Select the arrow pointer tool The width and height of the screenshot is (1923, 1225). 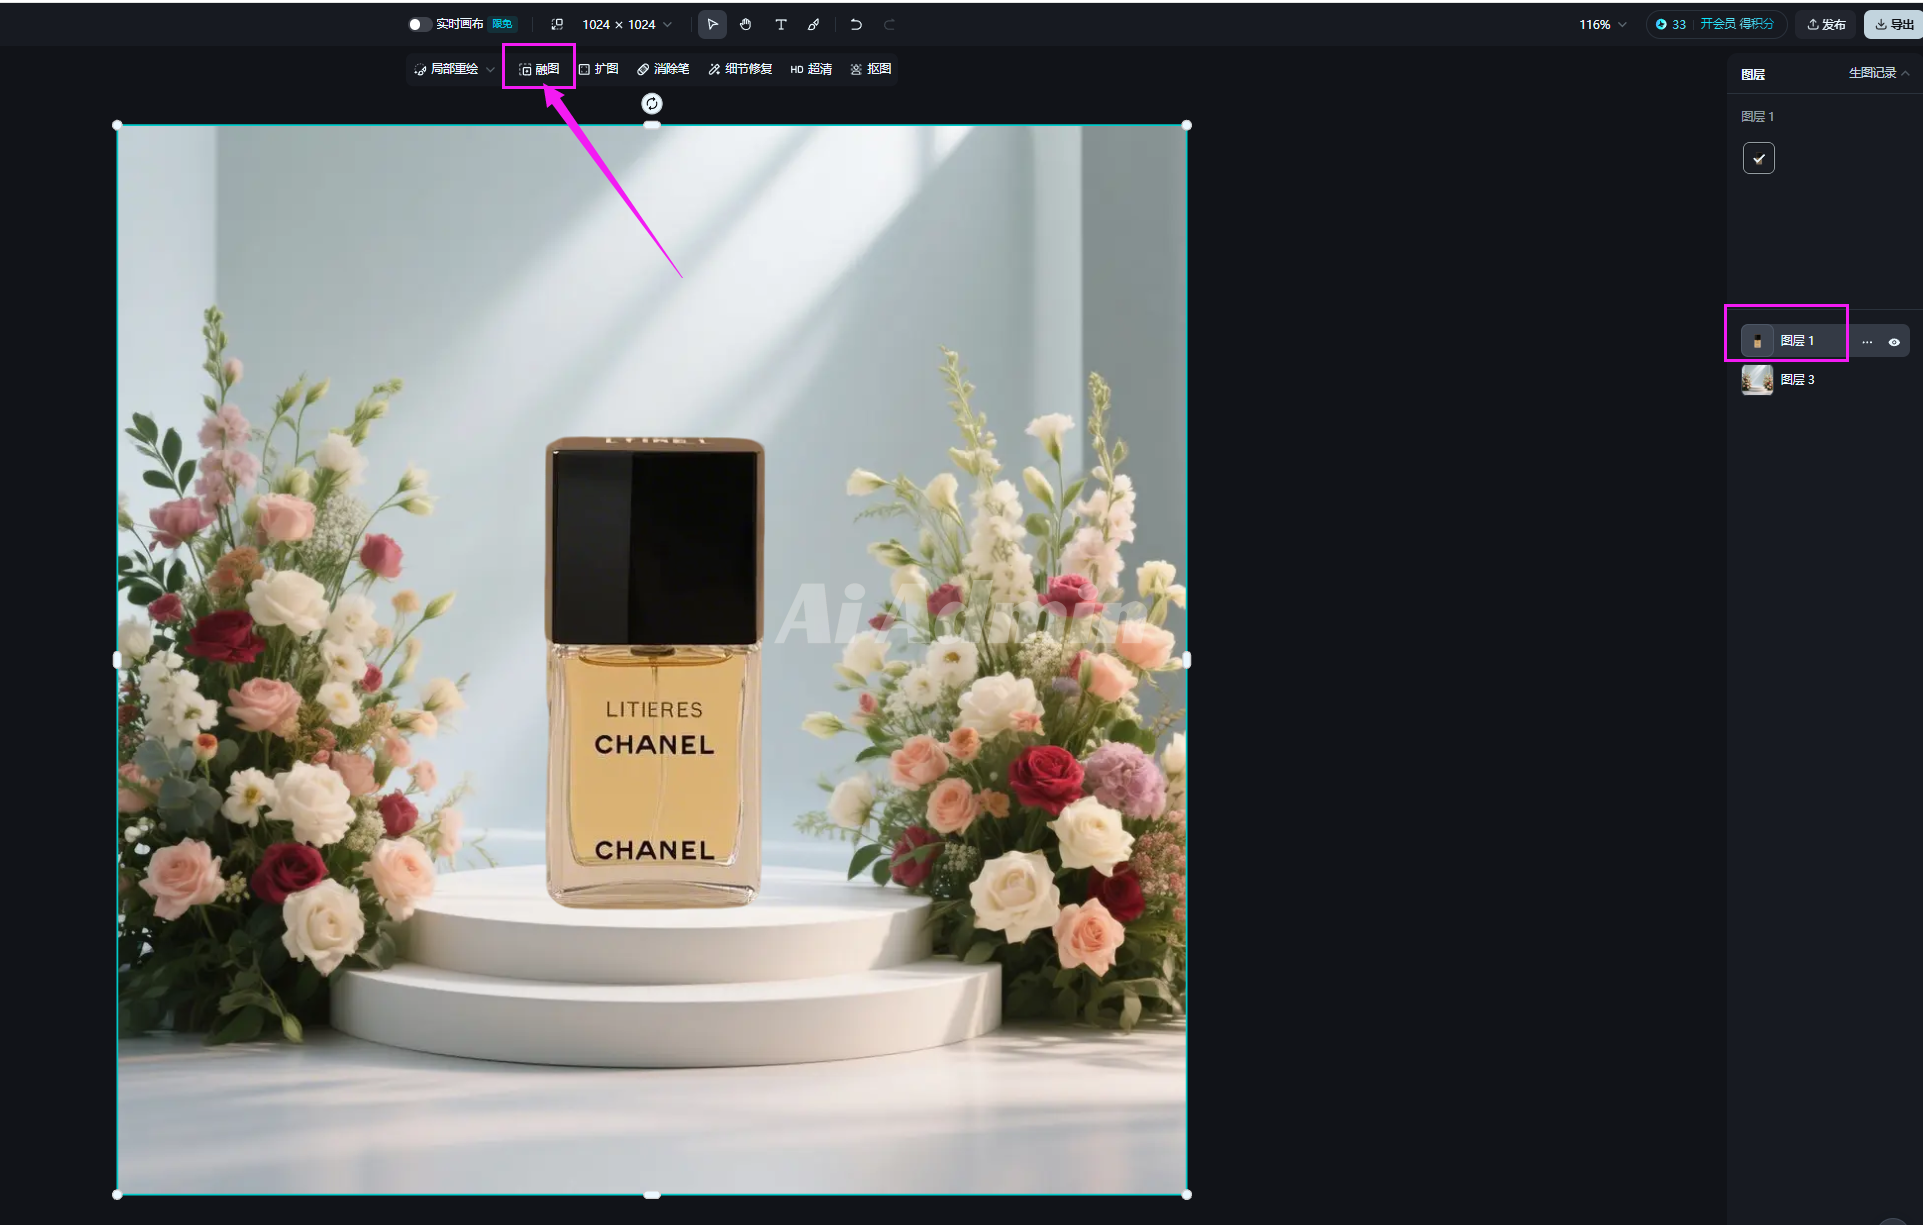712,24
